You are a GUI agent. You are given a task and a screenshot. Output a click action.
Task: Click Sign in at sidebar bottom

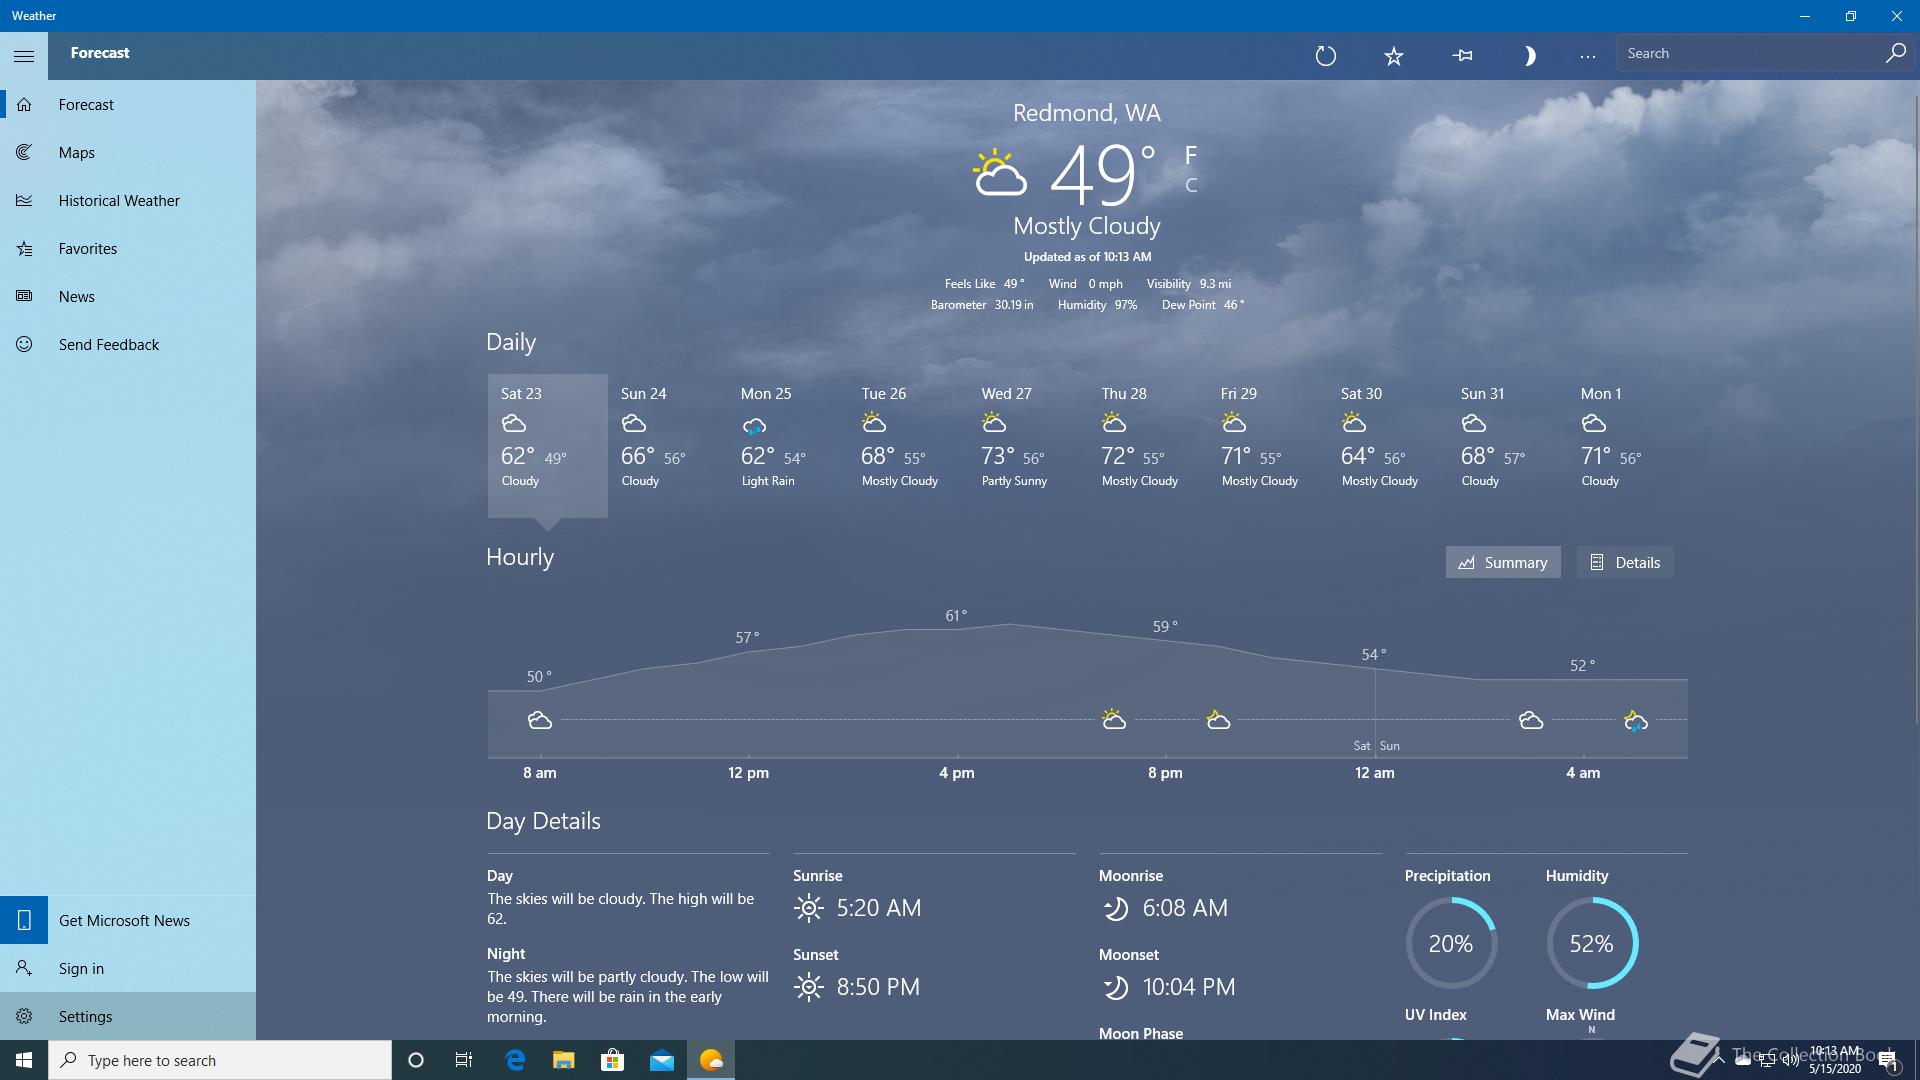tap(128, 968)
